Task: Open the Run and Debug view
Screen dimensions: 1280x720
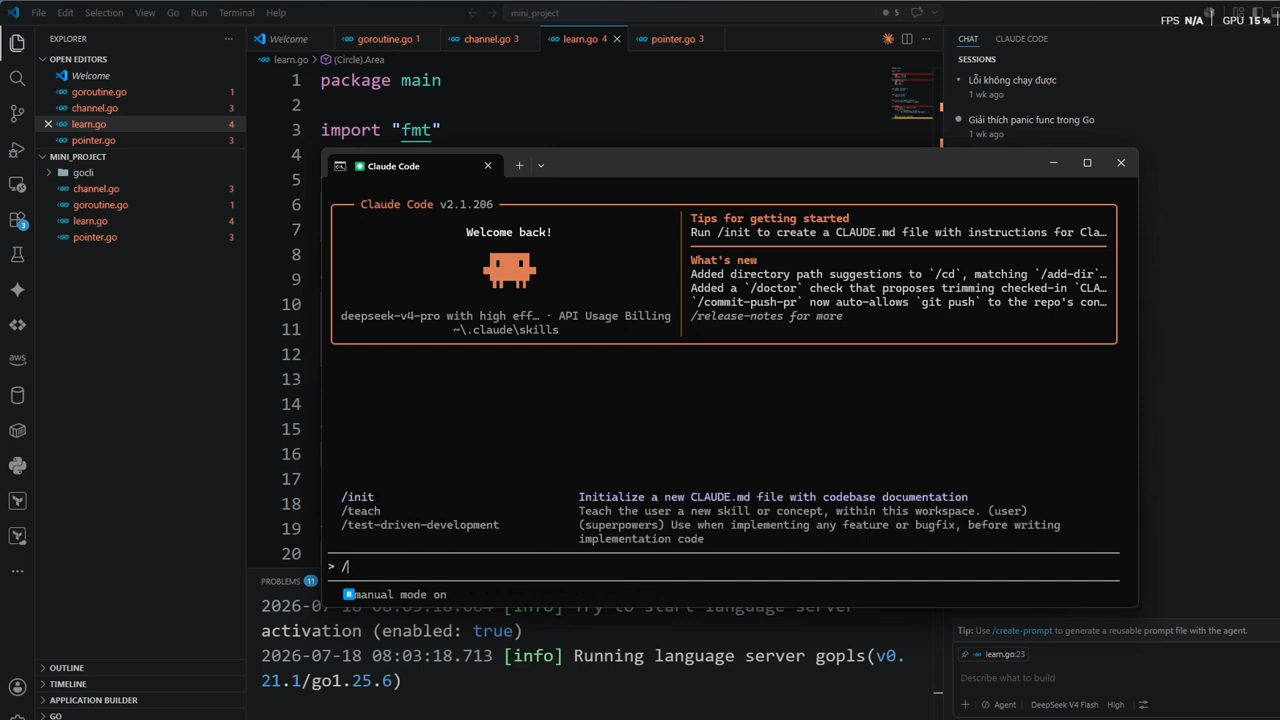Action: 17,149
